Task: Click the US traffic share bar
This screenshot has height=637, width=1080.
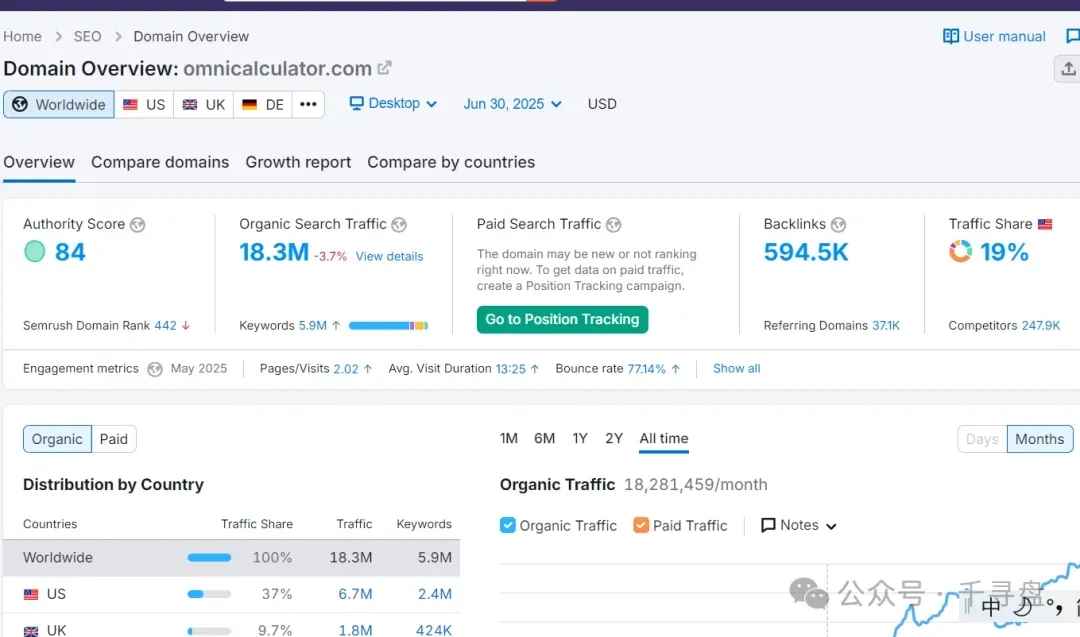Action: 209,594
